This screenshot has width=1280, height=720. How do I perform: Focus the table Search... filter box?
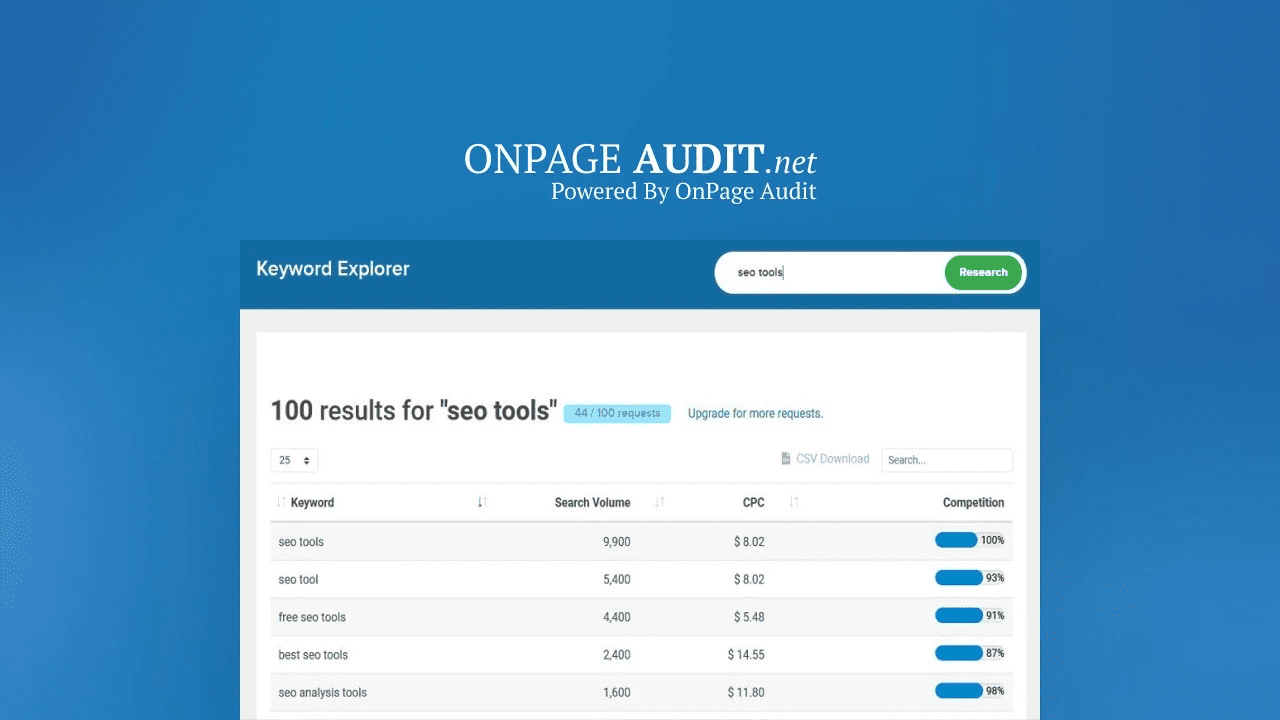tap(947, 460)
